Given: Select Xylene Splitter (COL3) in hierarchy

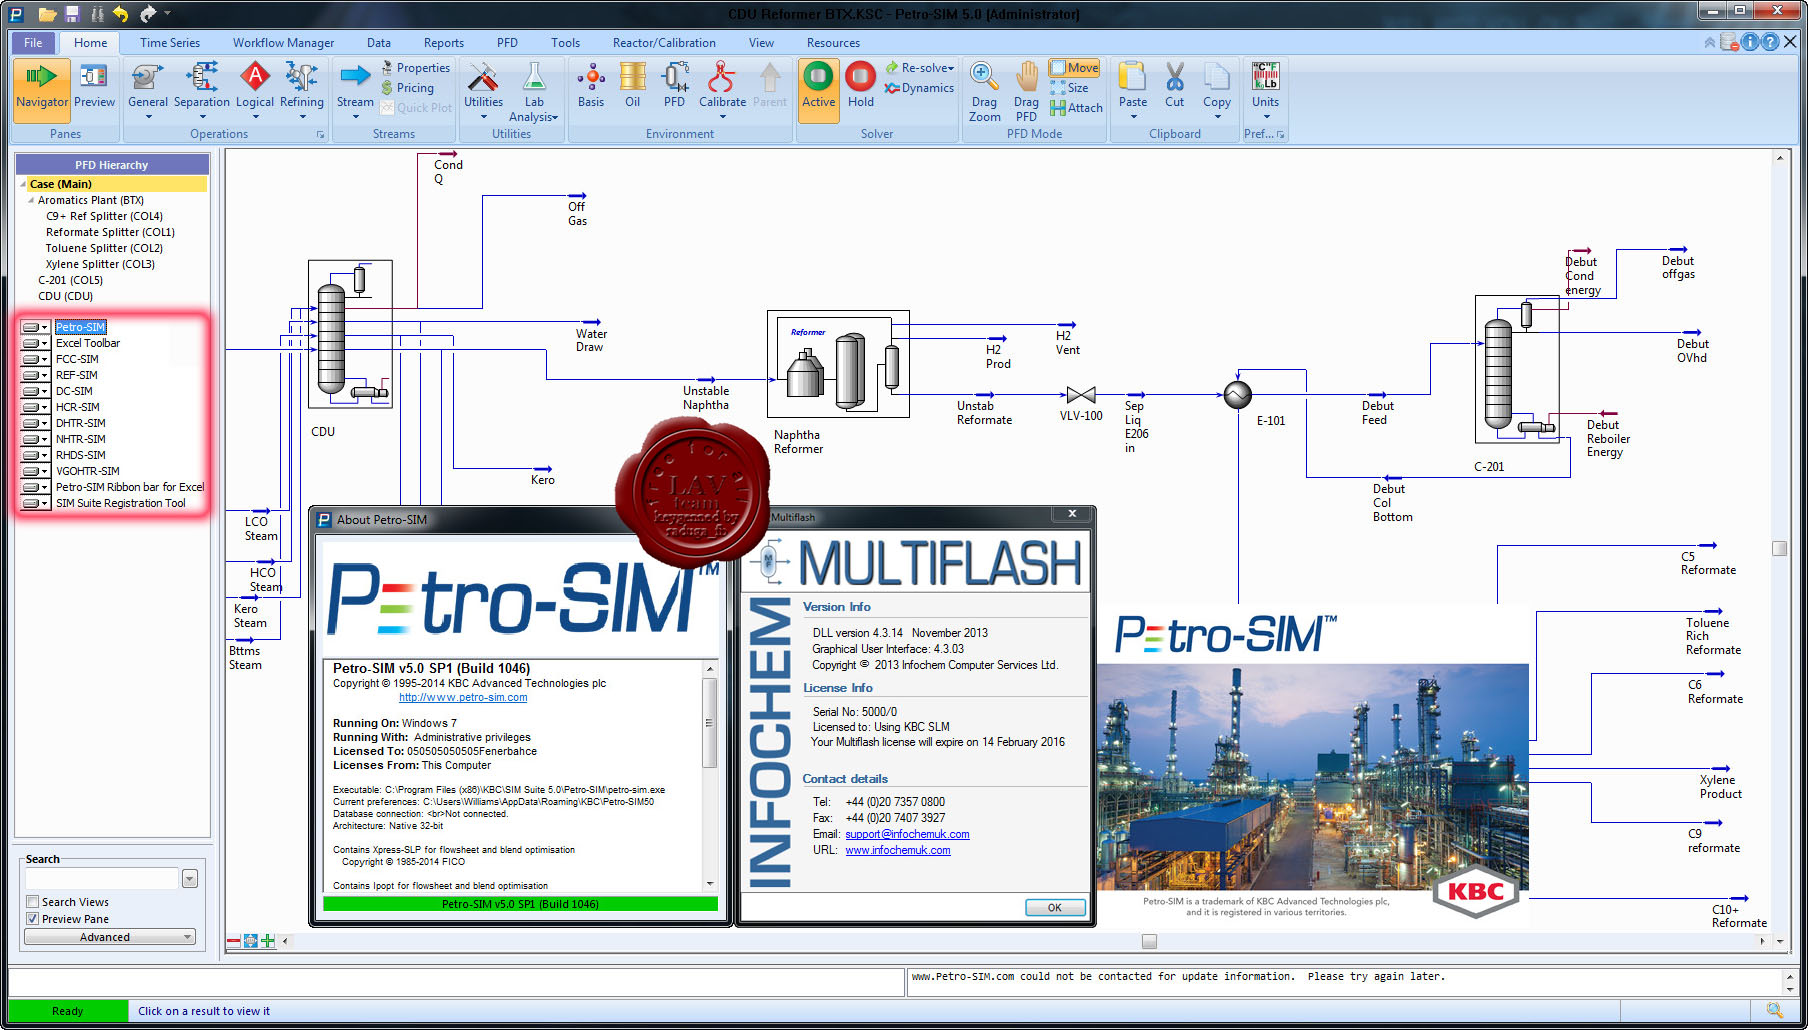Looking at the screenshot, I should coord(100,264).
